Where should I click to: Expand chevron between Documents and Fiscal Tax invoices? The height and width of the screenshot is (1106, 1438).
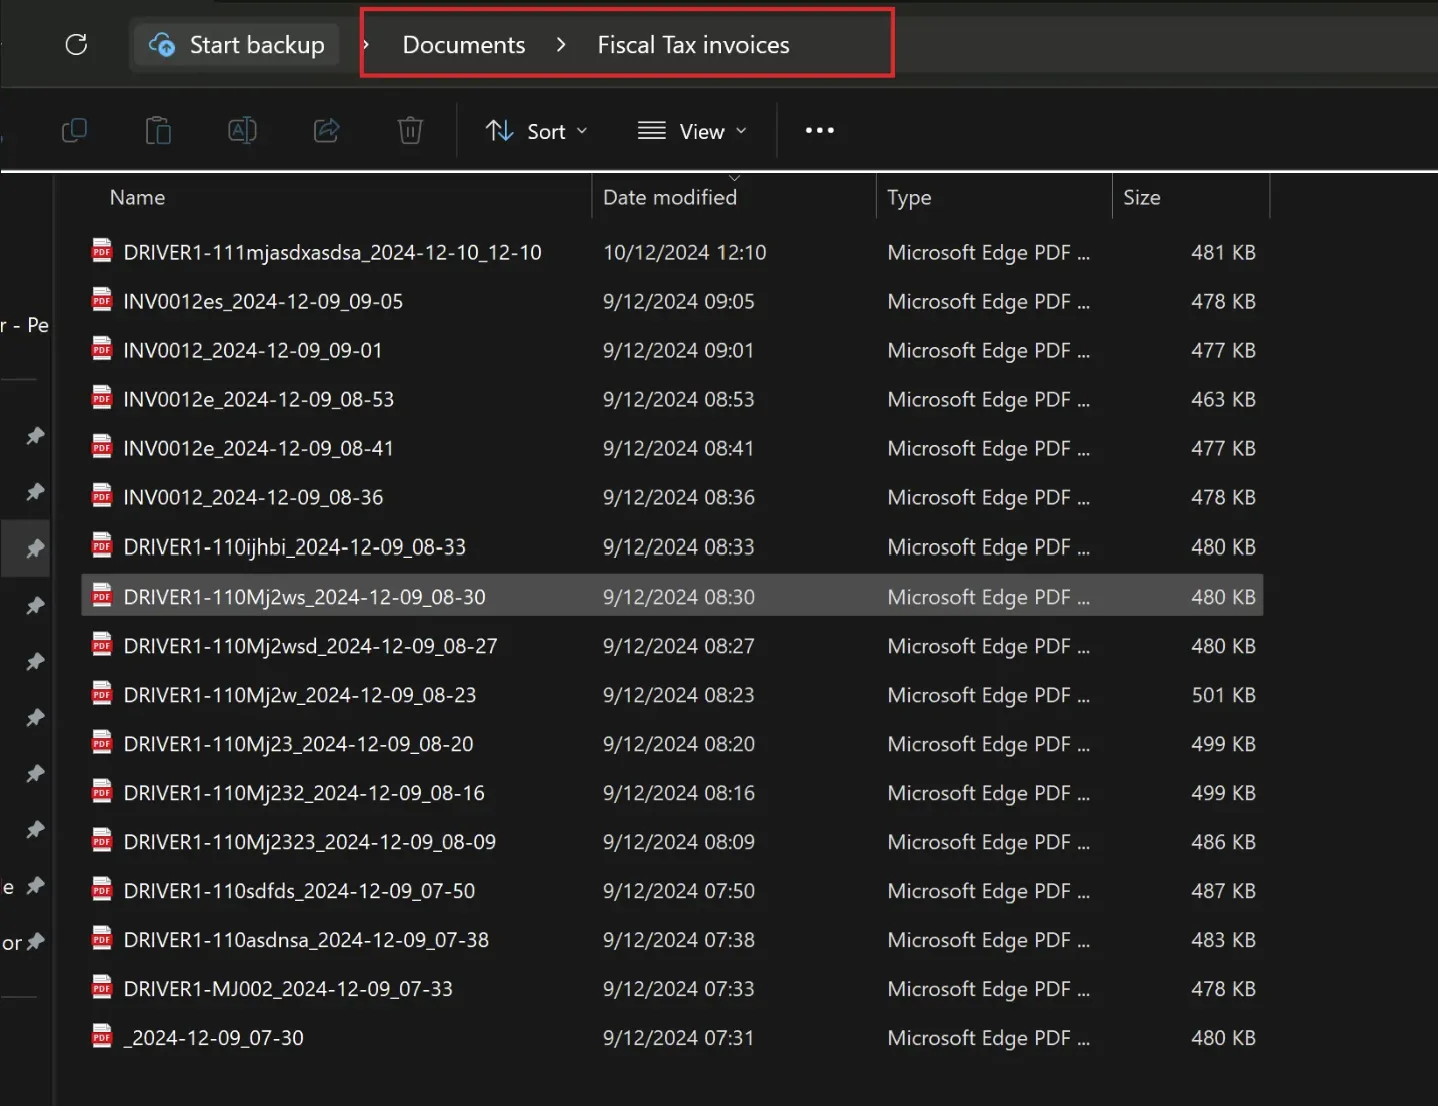561,45
